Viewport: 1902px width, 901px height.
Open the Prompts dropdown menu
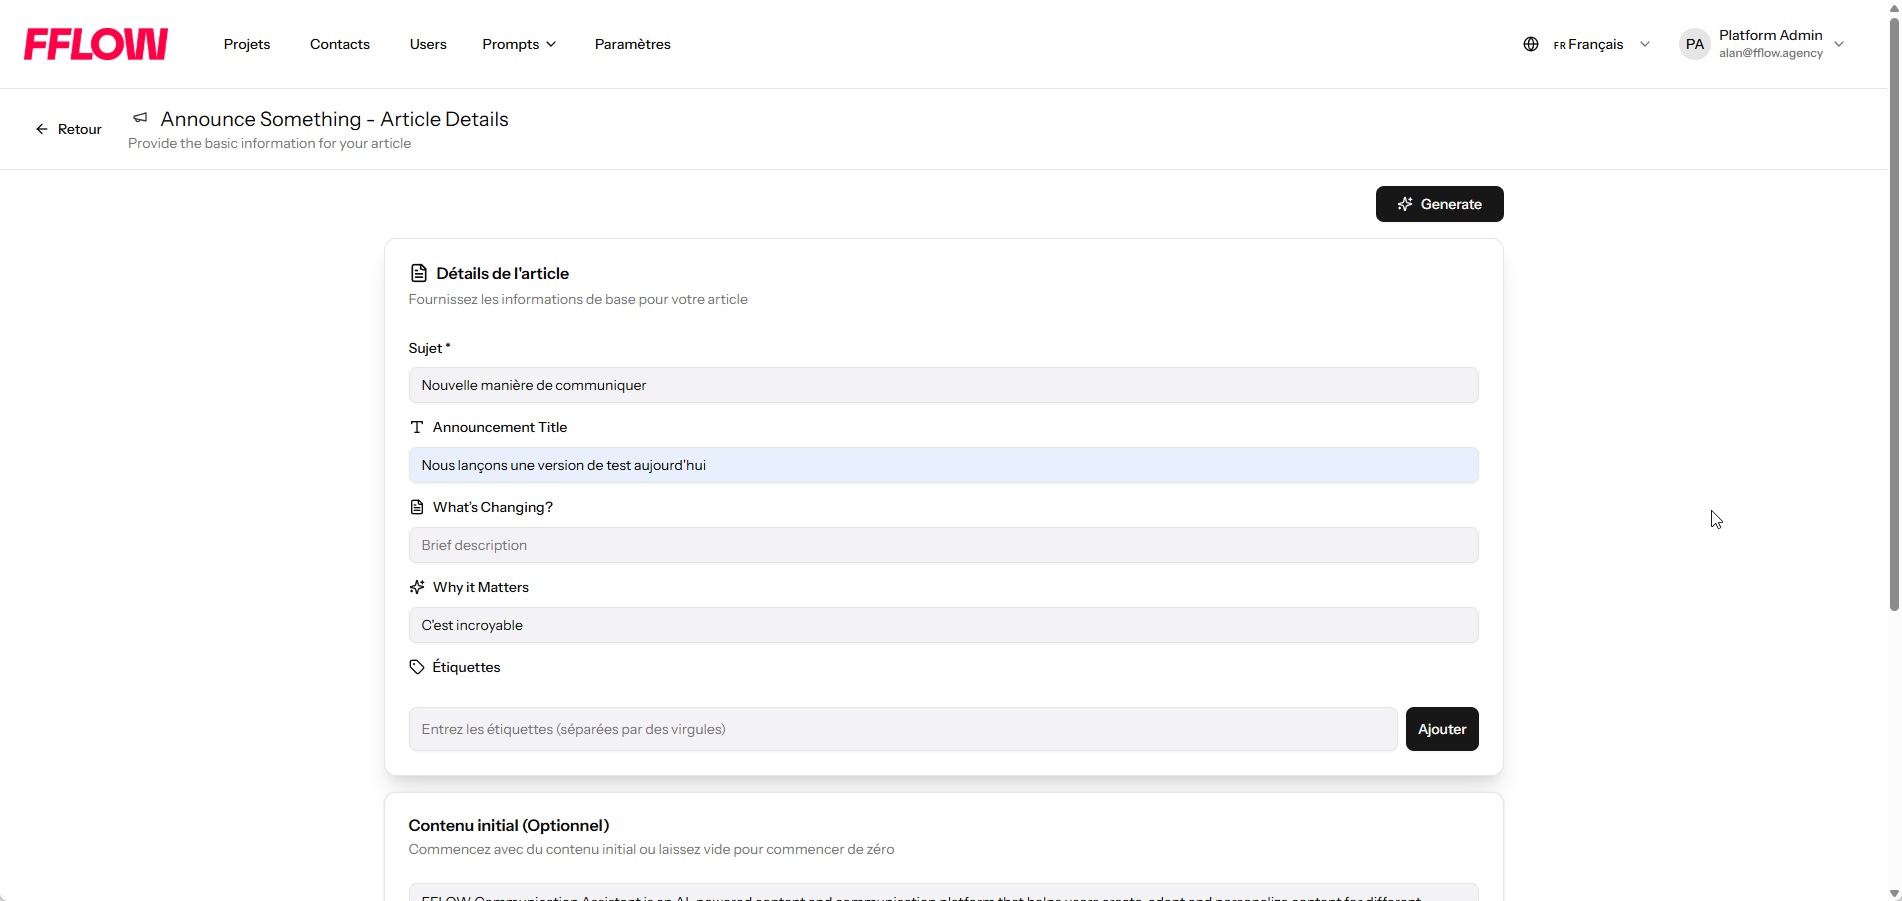click(519, 44)
